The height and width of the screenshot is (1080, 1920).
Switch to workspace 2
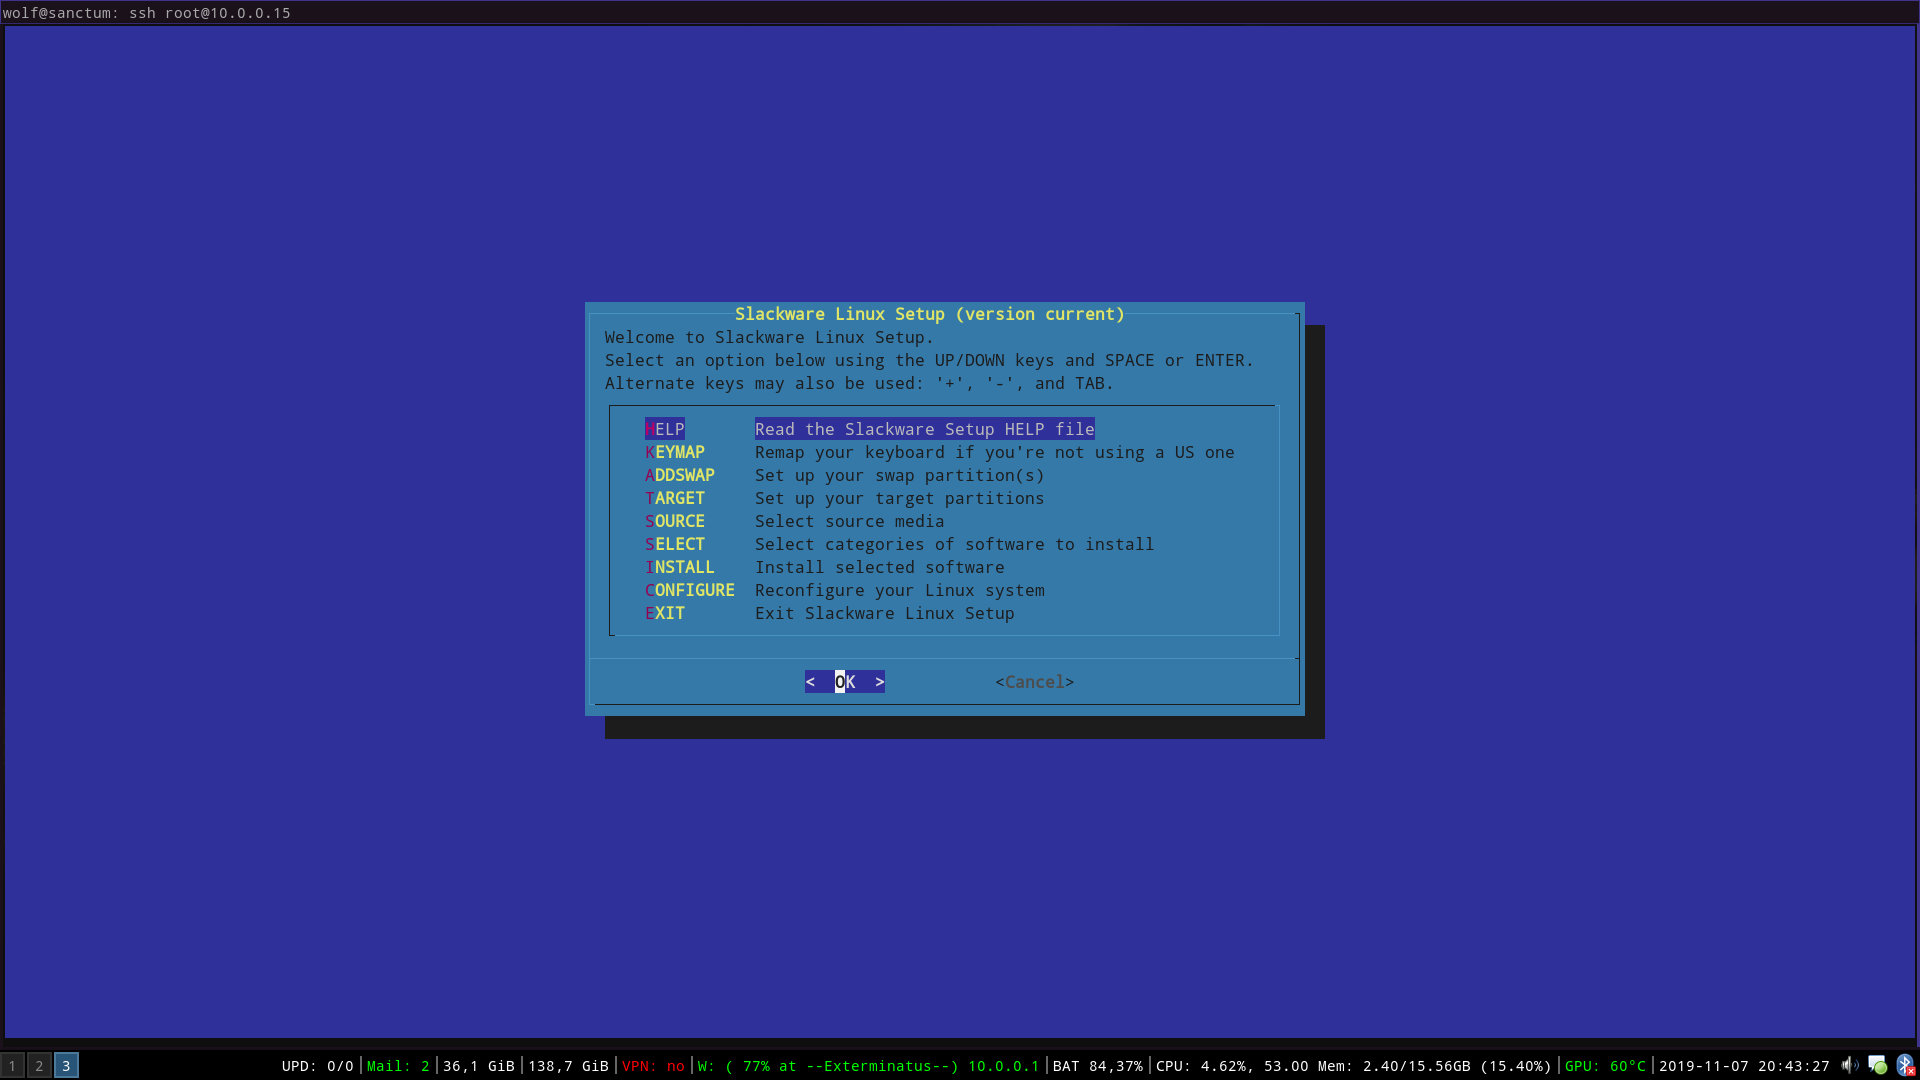tap(39, 1066)
